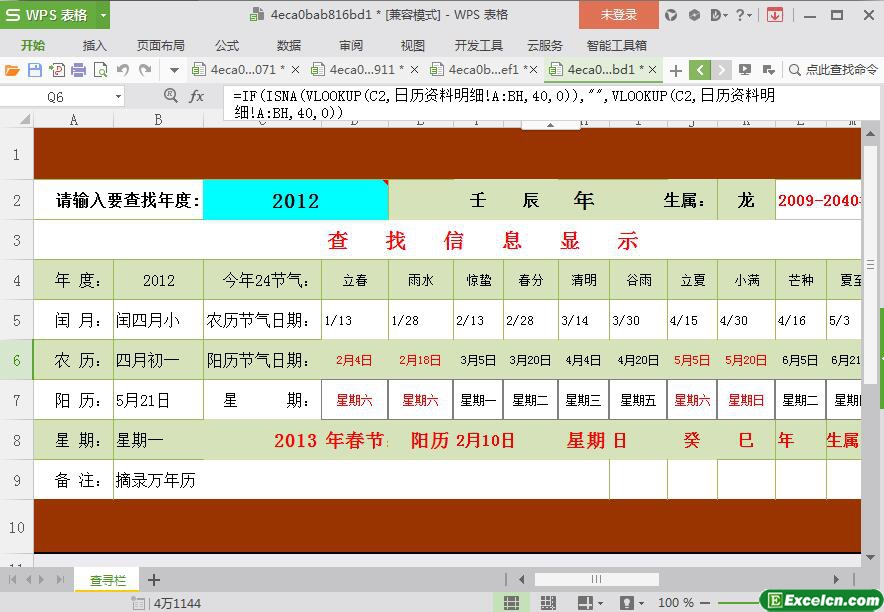This screenshot has height=612, width=884.
Task: Open the eye-protection mode dropdown in status bar
Action: pos(641,603)
